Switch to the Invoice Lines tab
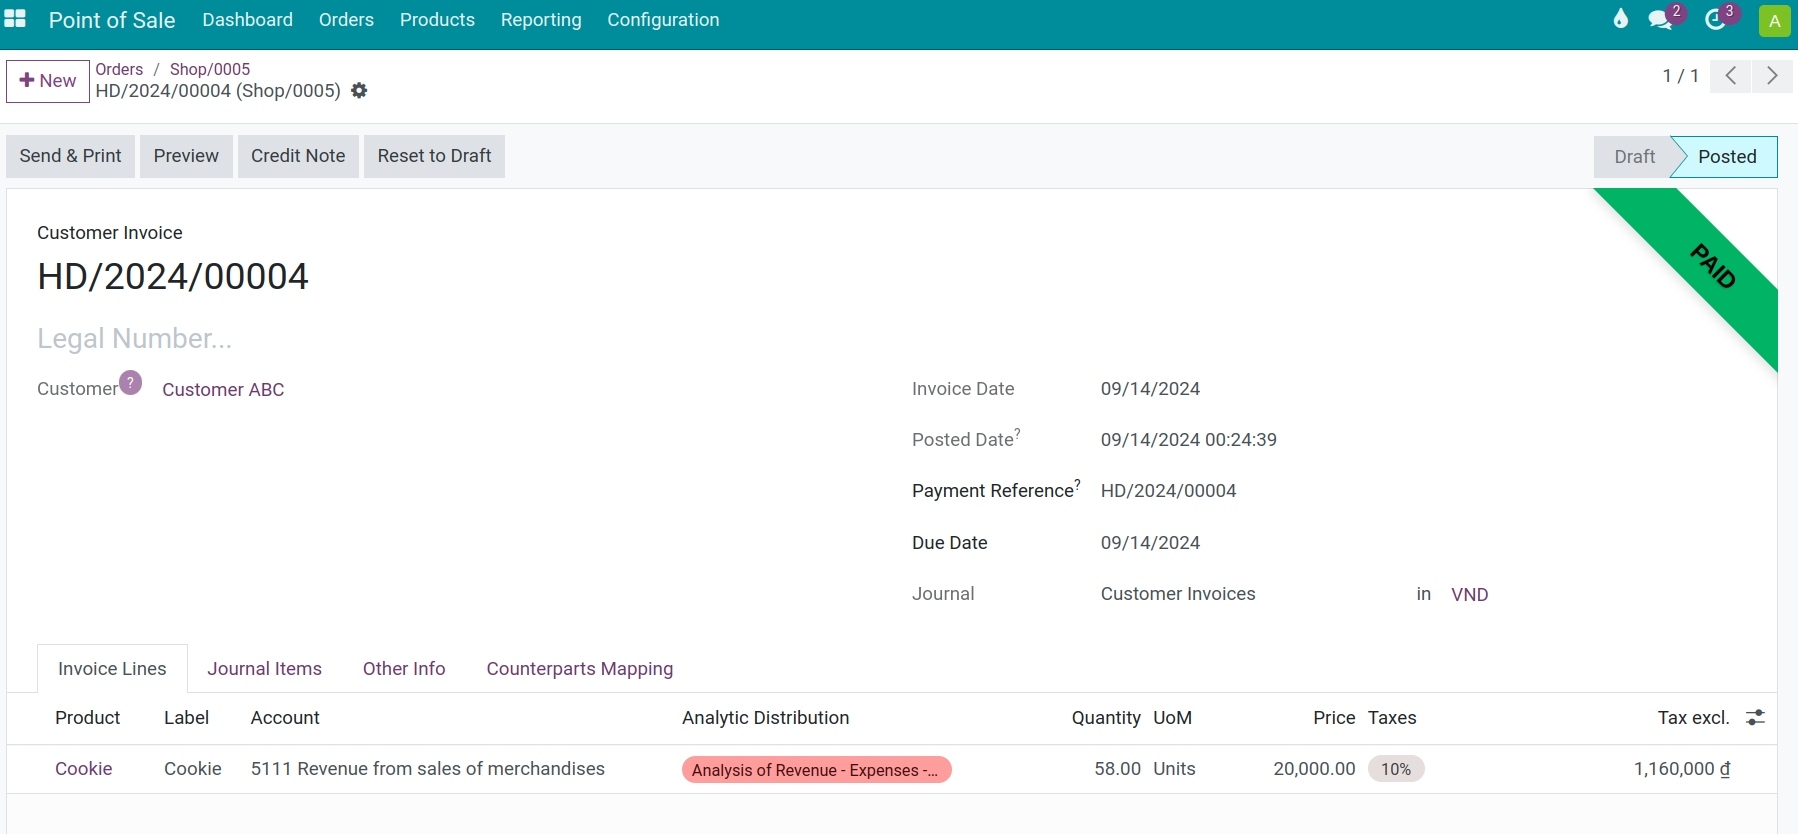 [x=112, y=669]
